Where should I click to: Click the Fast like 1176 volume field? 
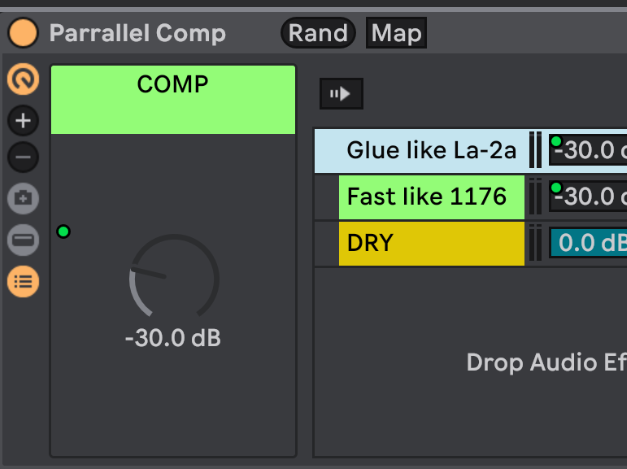point(588,197)
